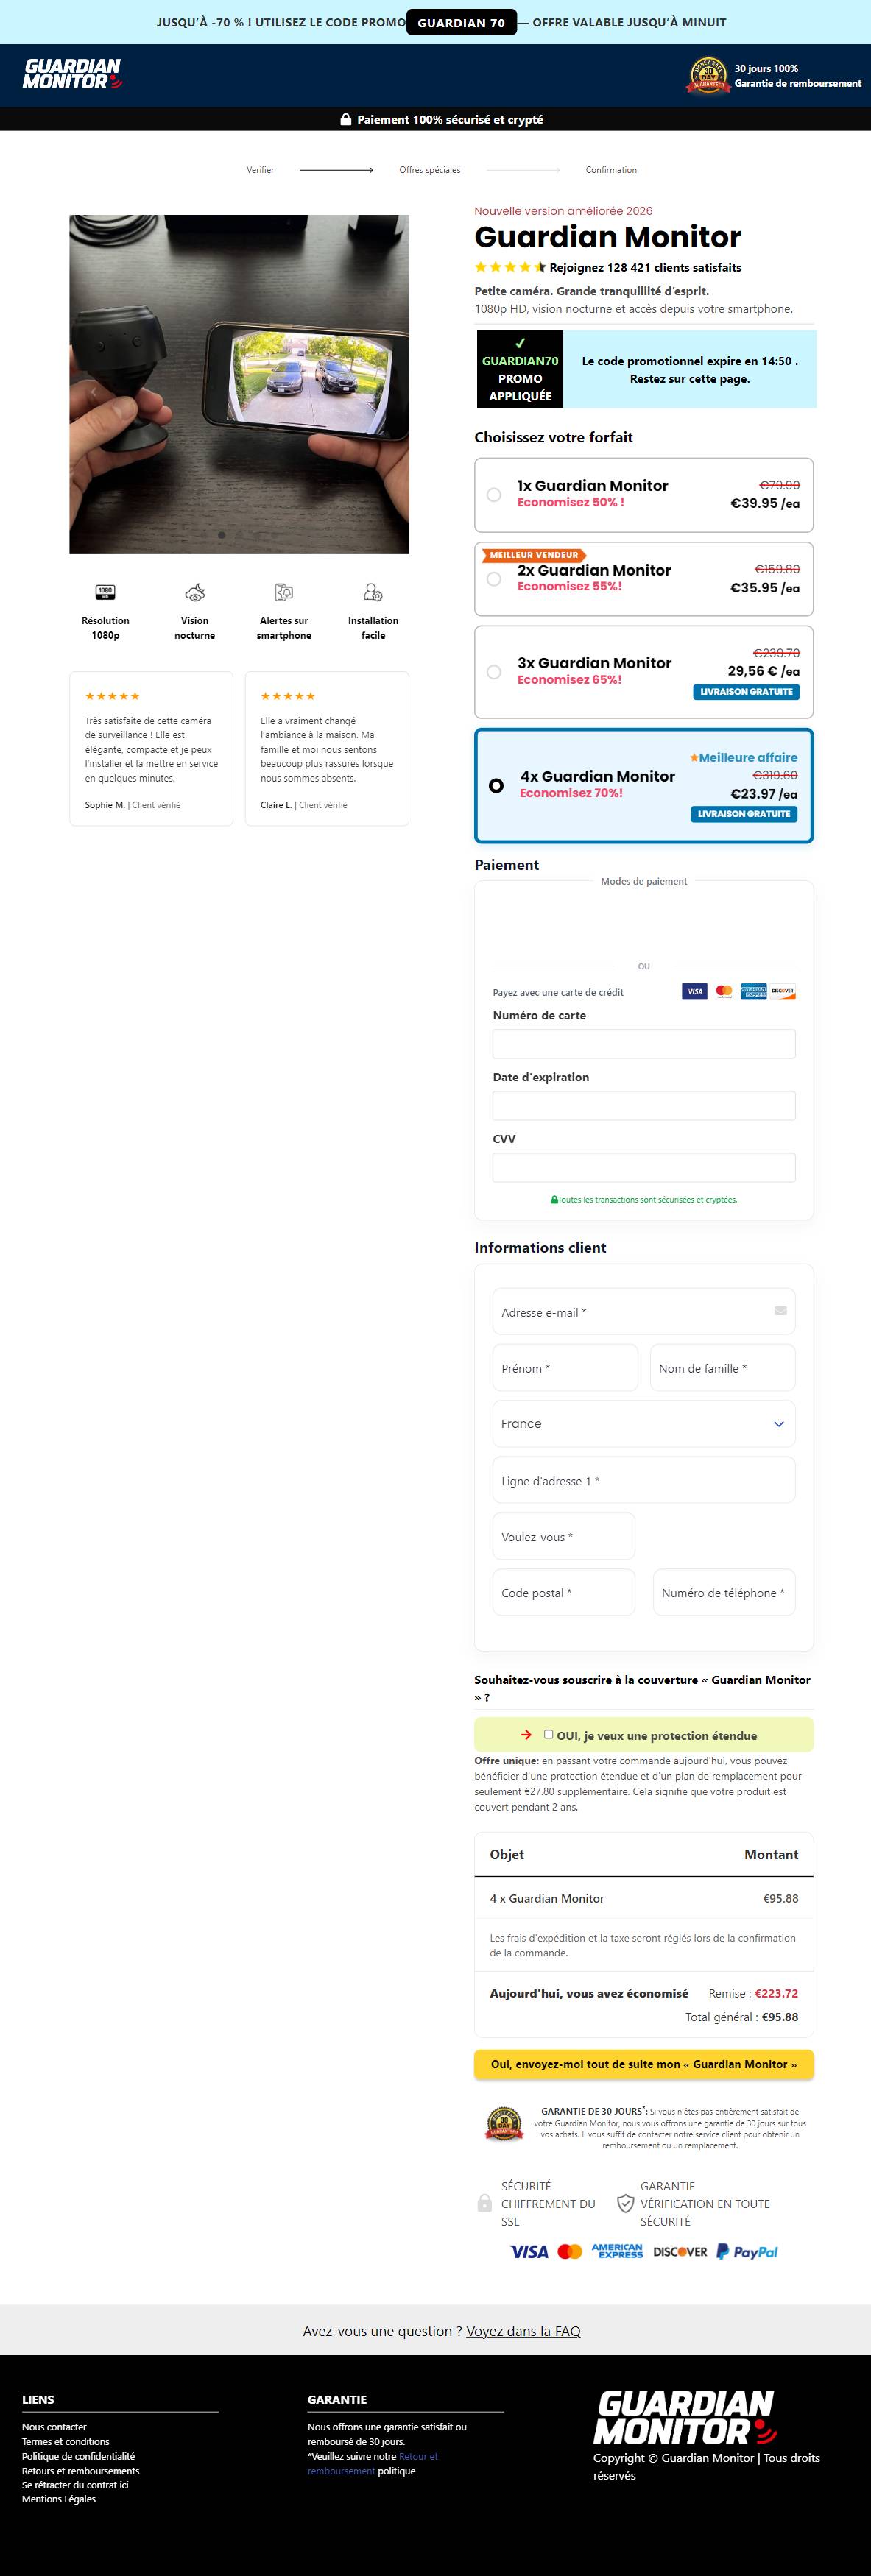Click into the CVV field
This screenshot has height=2576, width=871.
click(644, 1168)
